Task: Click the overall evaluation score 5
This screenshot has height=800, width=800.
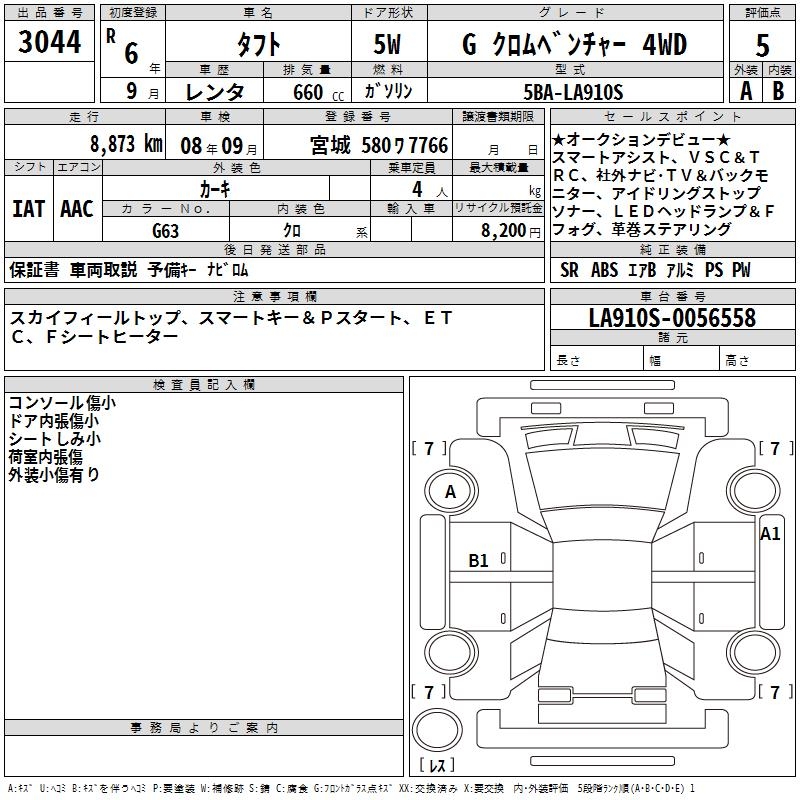Action: click(x=762, y=46)
